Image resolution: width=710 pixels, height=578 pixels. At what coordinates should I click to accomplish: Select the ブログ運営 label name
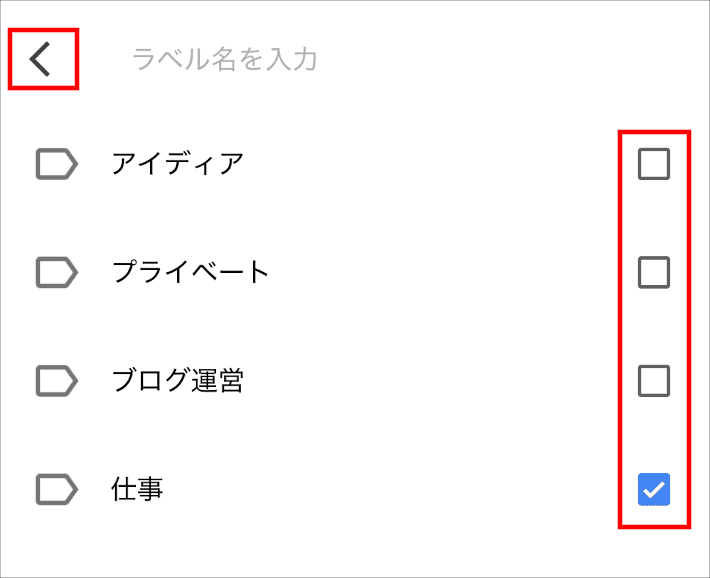[178, 381]
